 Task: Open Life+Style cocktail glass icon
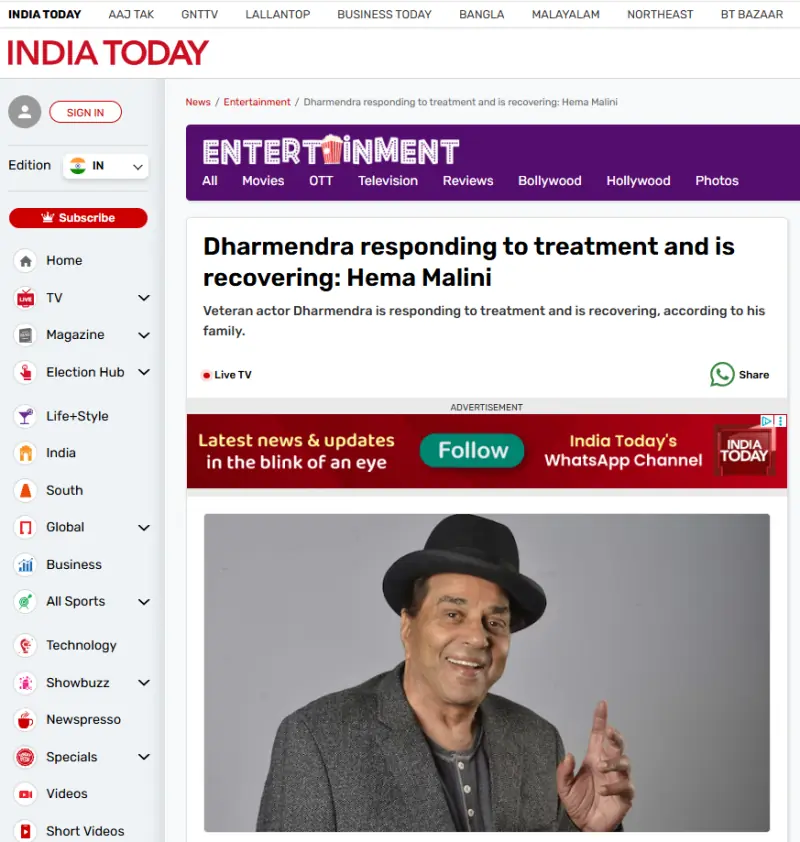point(25,416)
